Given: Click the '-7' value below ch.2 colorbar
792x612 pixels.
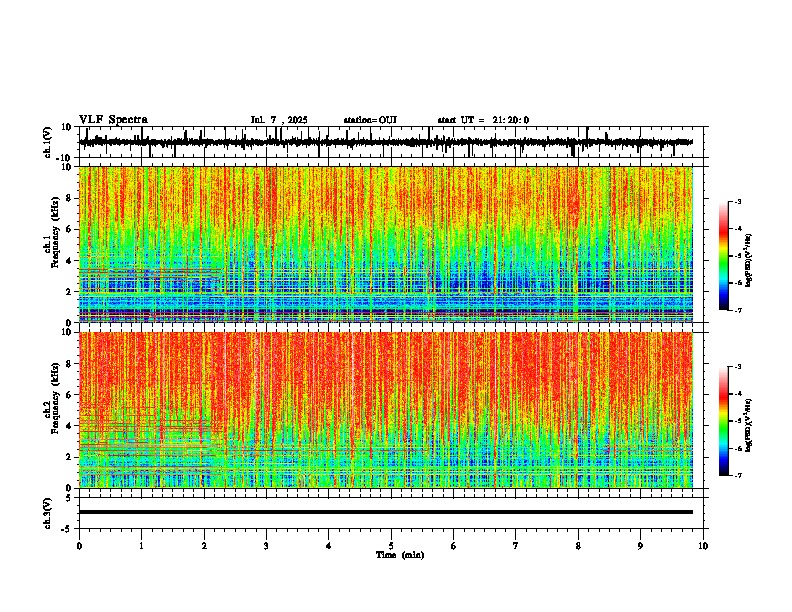Looking at the screenshot, I should (737, 475).
